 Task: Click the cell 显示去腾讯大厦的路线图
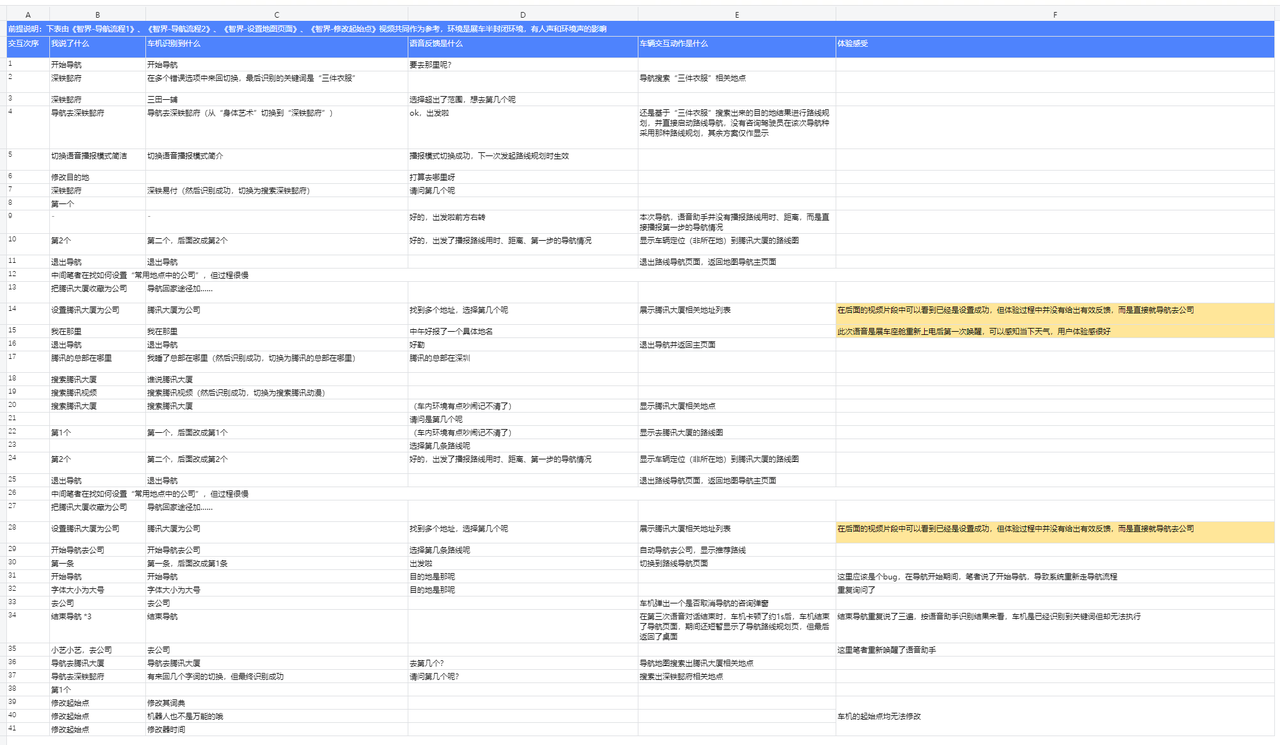click(x=737, y=432)
